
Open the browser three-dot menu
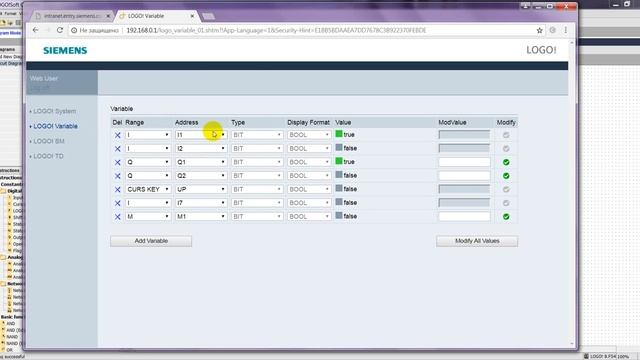565,30
